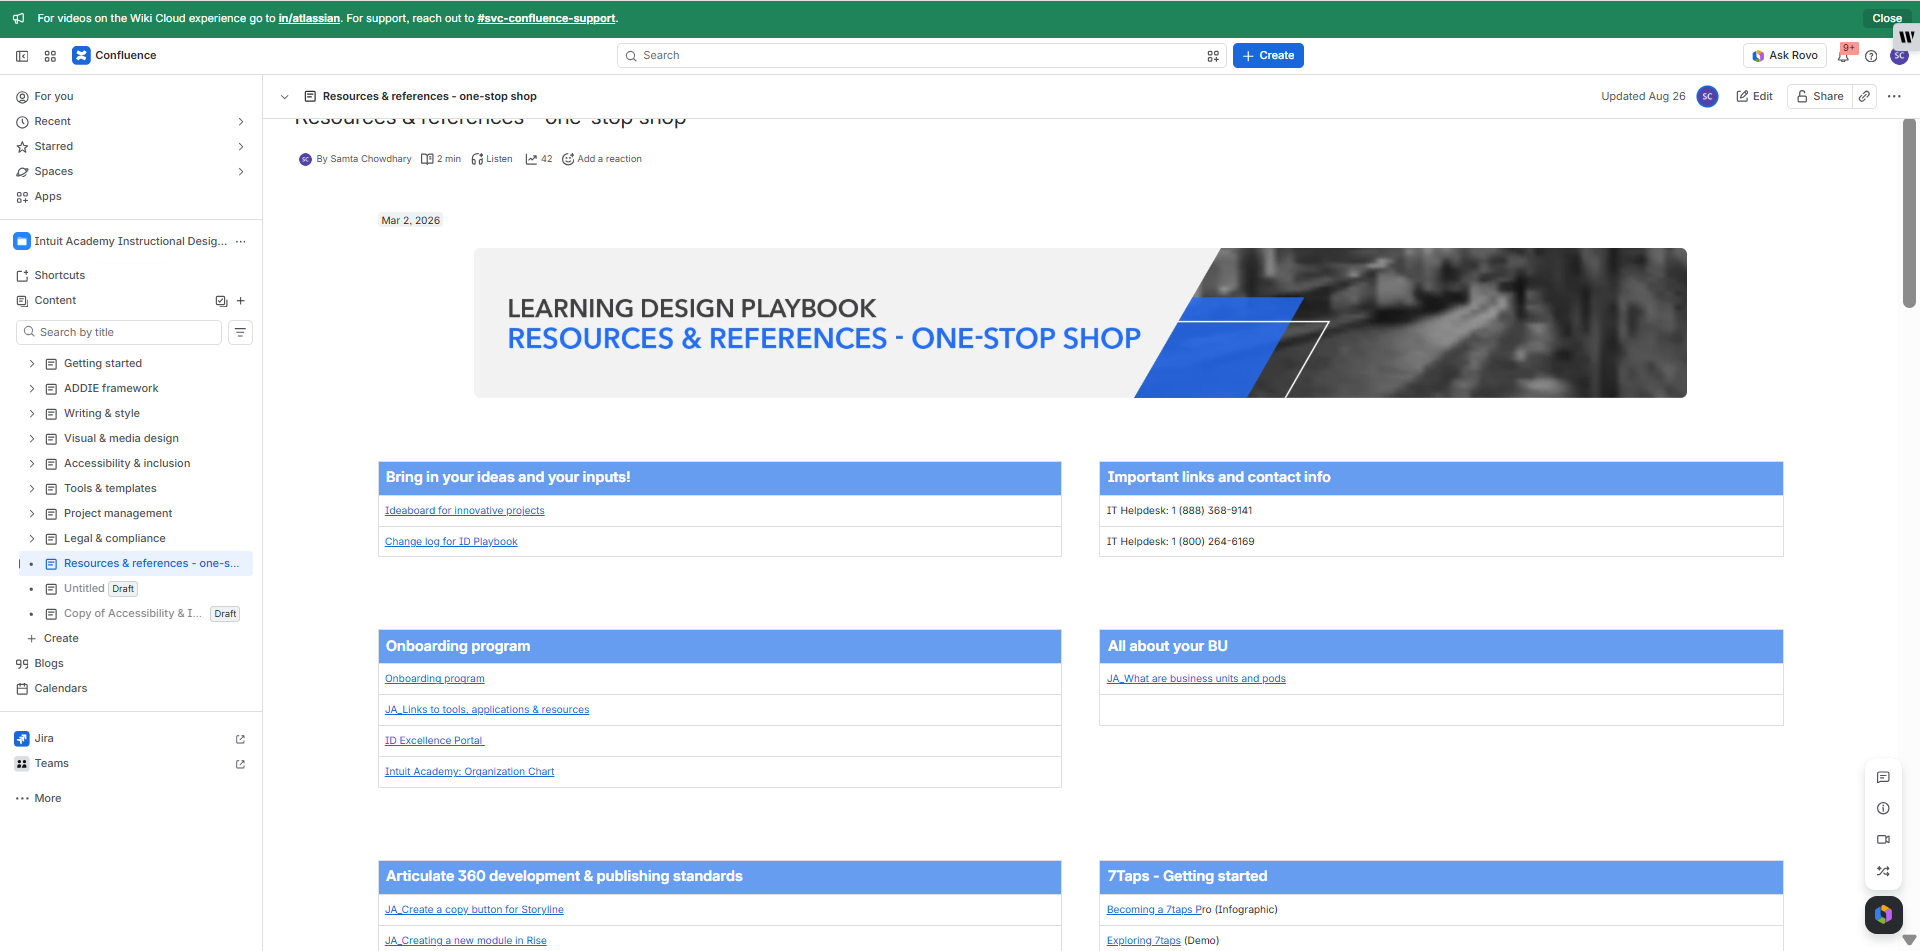Viewport: 1920px width, 951px height.
Task: Open Change log for ID Playbook link
Action: (x=451, y=542)
